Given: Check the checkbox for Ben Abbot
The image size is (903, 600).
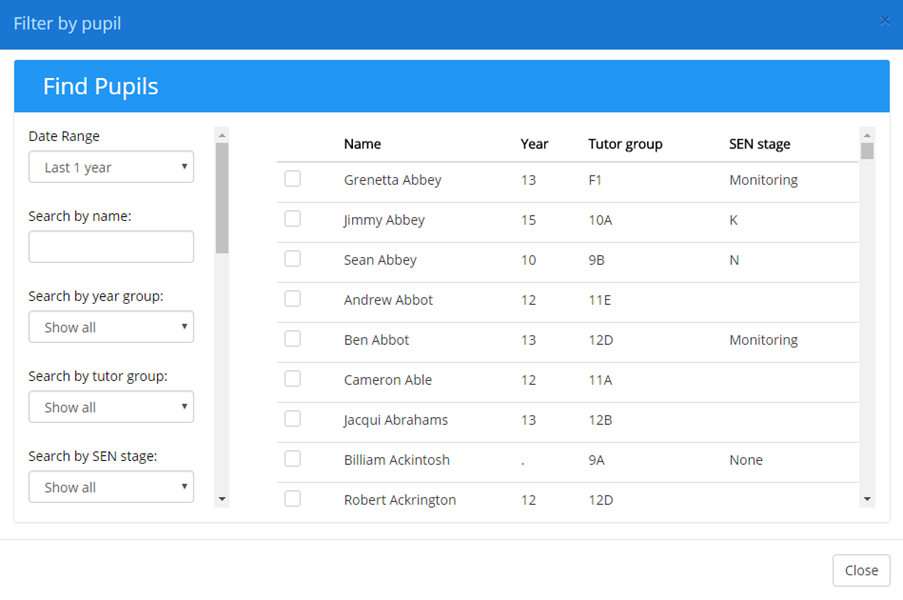Looking at the screenshot, I should (292, 340).
